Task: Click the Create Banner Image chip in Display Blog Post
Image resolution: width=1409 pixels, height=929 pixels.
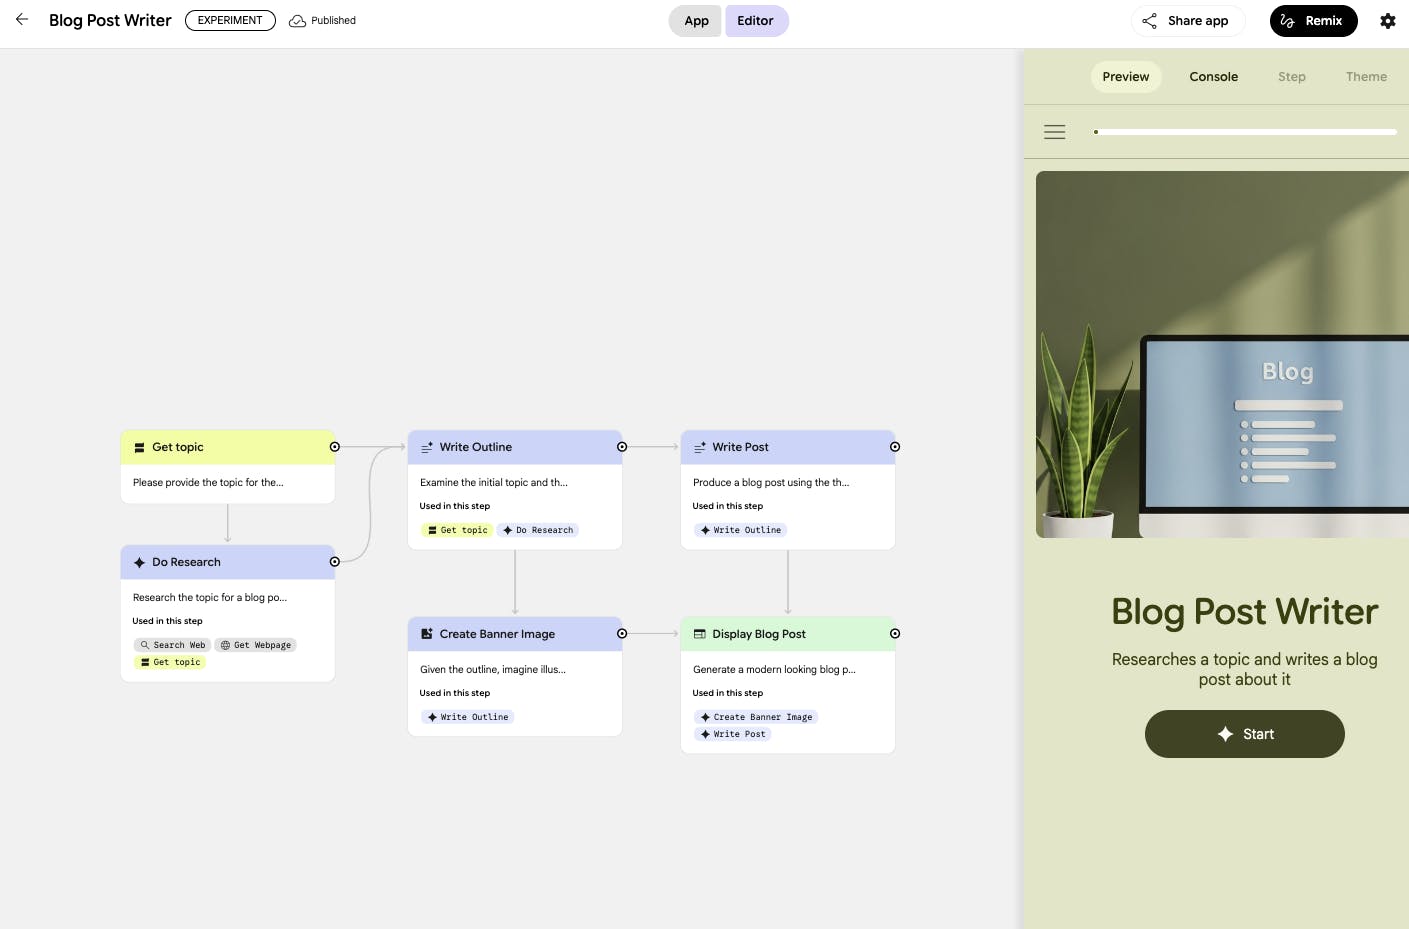Action: pos(756,717)
